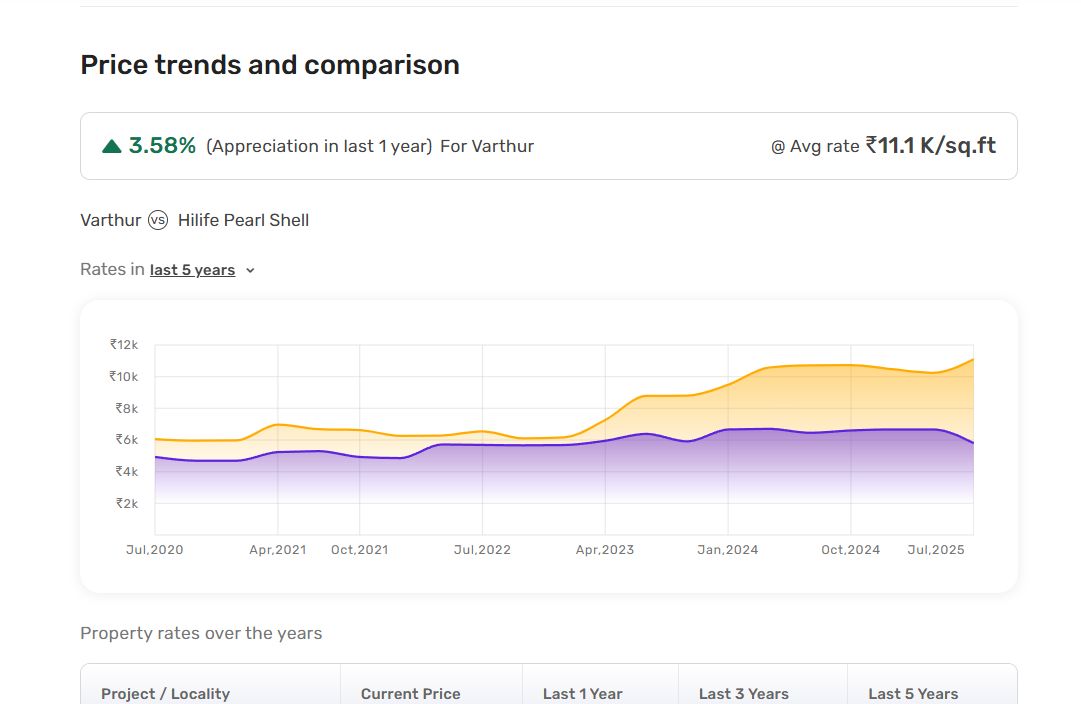Select the Varthur comparison label
Viewport: 1081px width, 704px height.
click(x=110, y=220)
